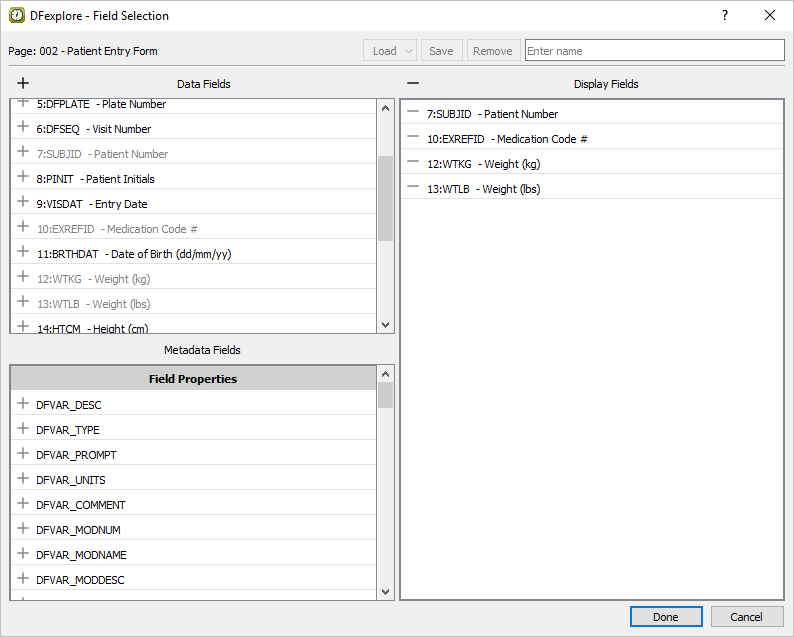Open the help question mark button
Viewport: 794px width, 637px height.
[x=725, y=15]
